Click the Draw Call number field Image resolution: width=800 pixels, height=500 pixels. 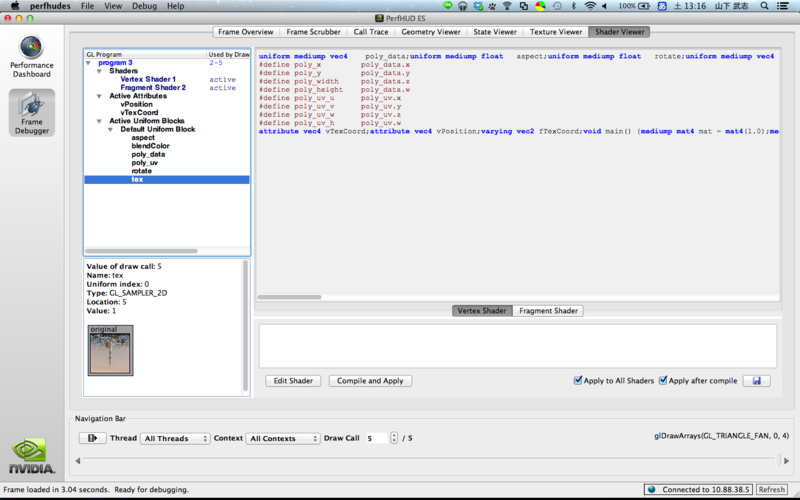pos(377,438)
